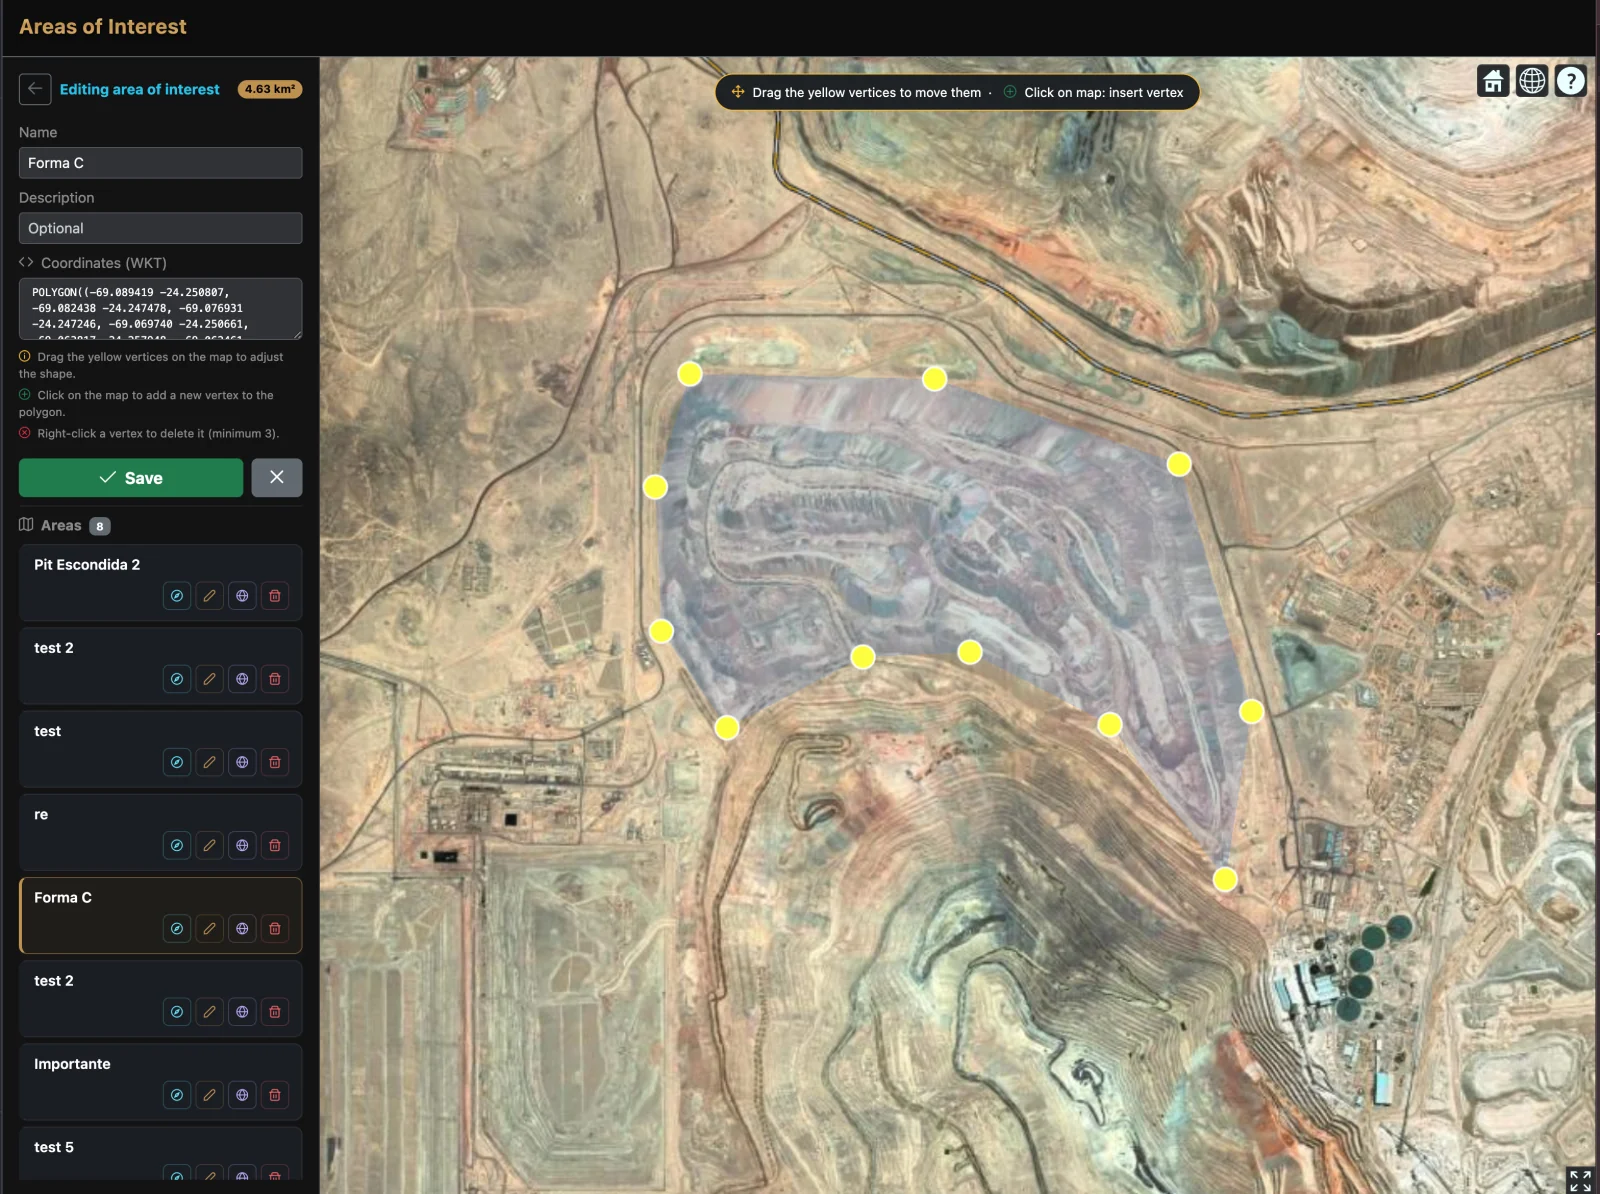Zoom to Importante using its compass icon
Image resolution: width=1600 pixels, height=1194 pixels.
coord(177,1095)
